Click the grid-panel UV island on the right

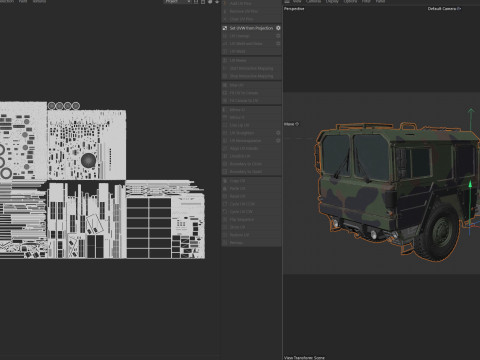click(149, 228)
